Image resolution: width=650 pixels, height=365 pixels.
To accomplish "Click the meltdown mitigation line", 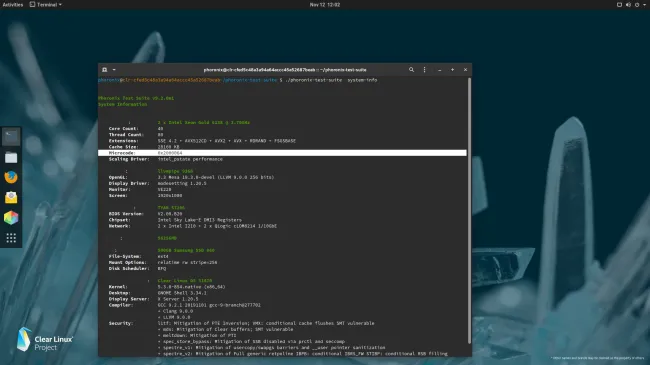I will click(x=197, y=336).
